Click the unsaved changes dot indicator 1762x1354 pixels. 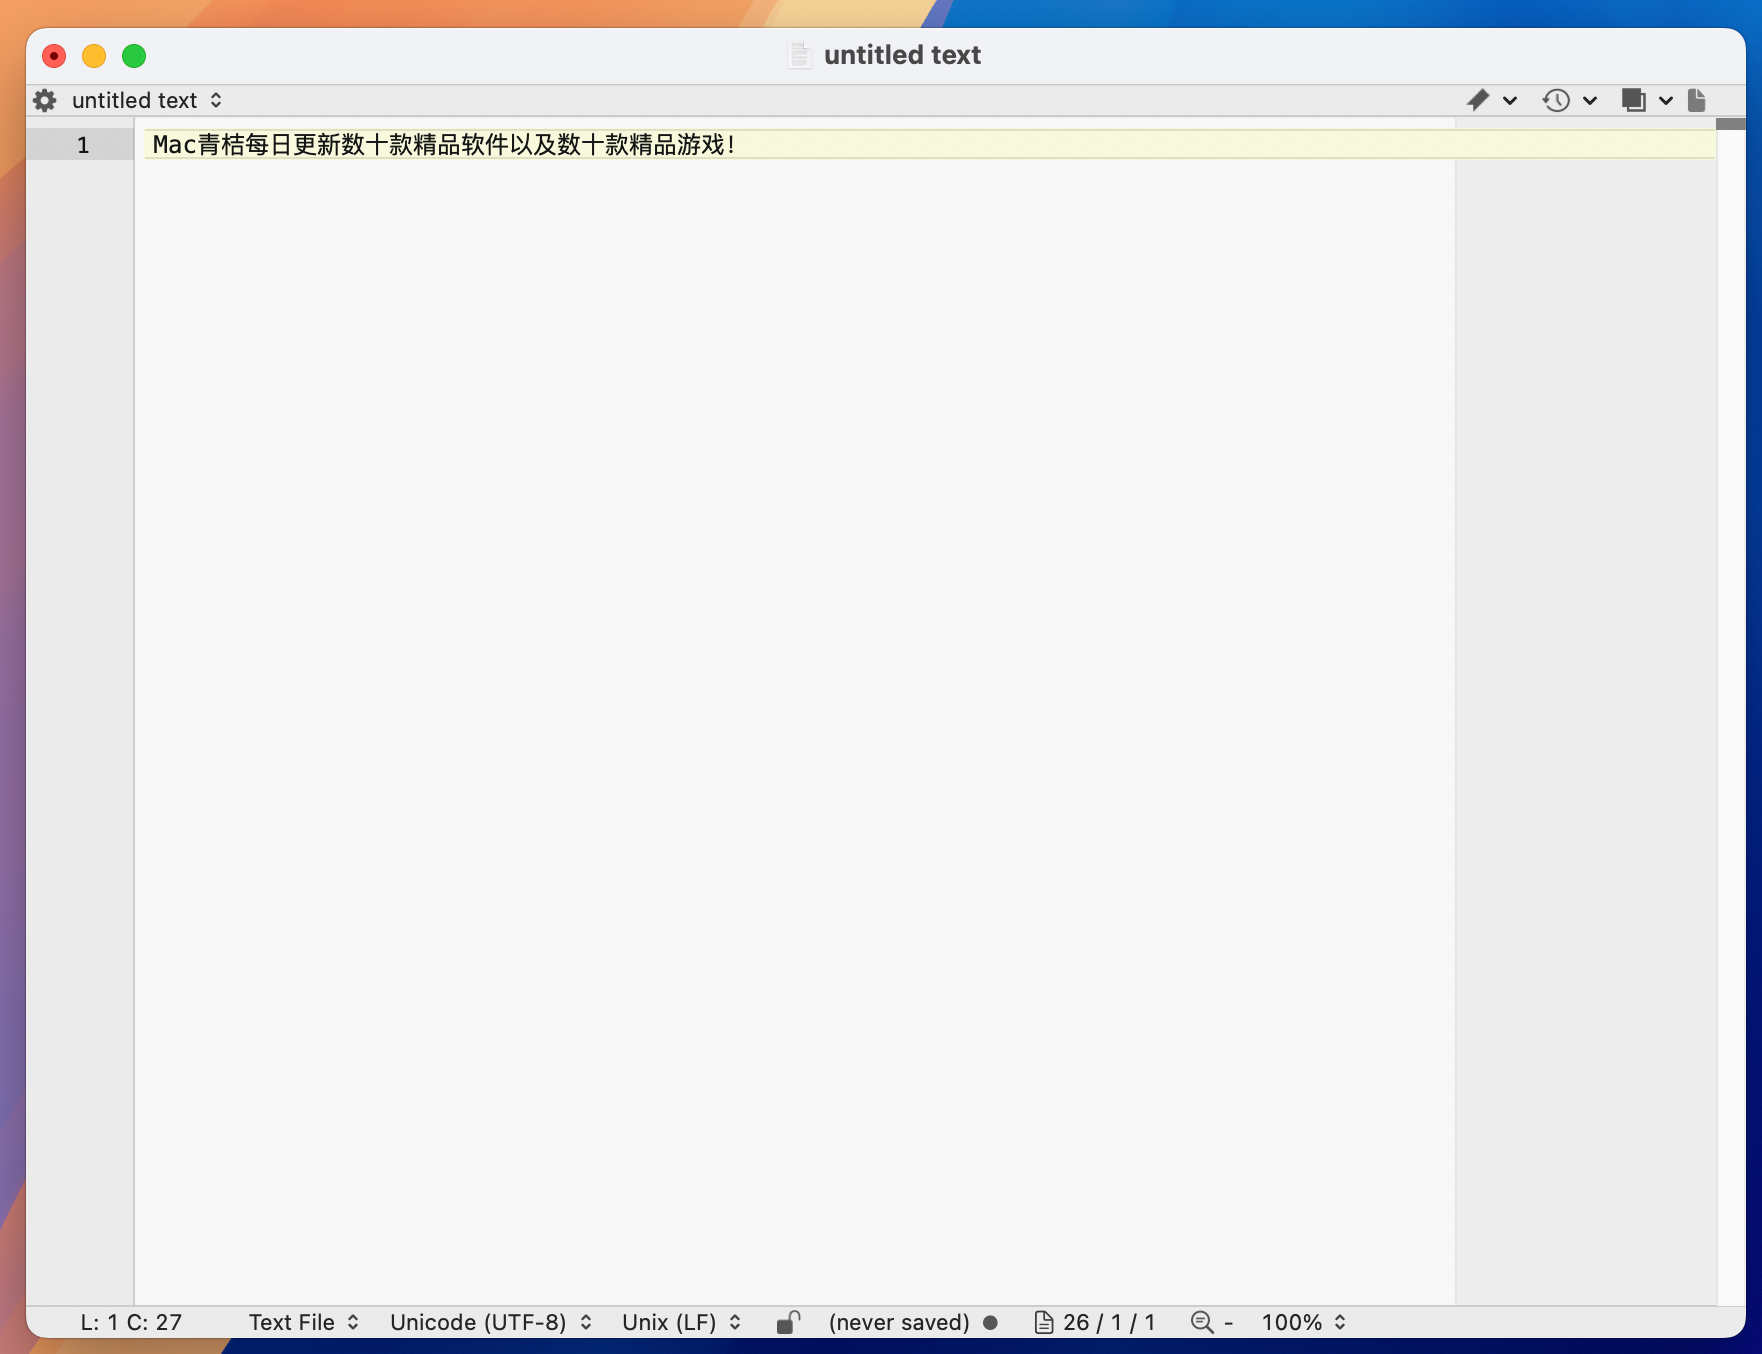[x=991, y=1322]
